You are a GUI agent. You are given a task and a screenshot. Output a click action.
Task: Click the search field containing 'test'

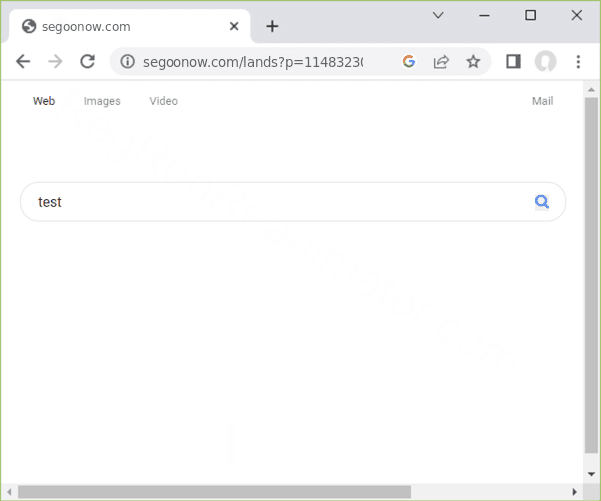[x=280, y=202]
